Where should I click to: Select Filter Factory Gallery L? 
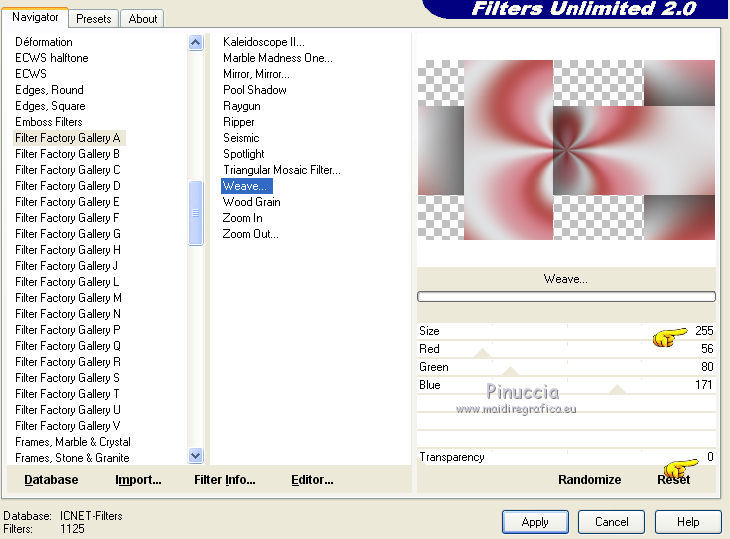tap(67, 282)
